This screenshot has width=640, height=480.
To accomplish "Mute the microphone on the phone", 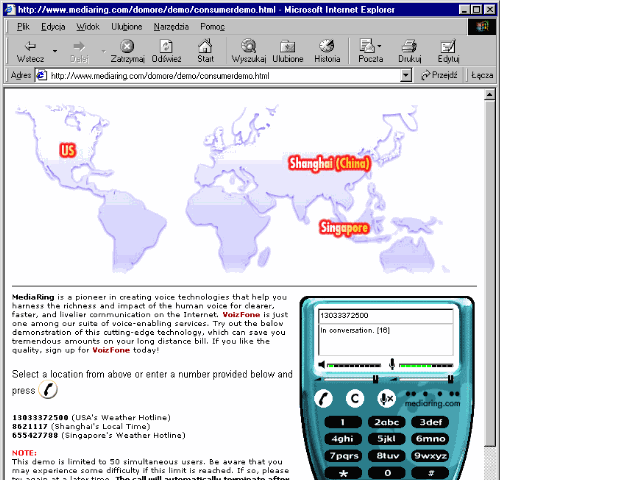I will click(386, 398).
